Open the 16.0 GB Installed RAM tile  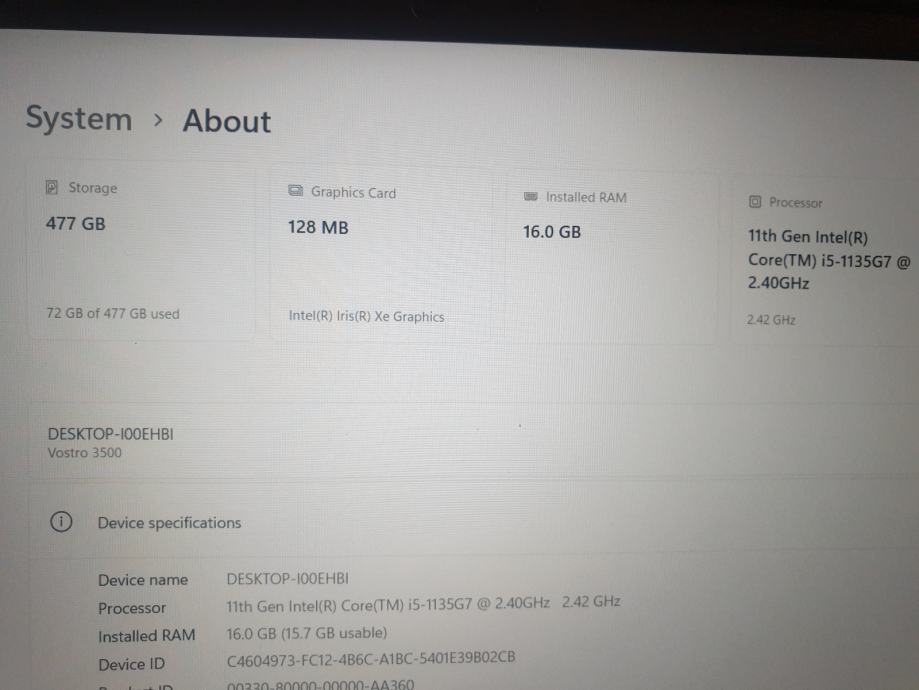tap(612, 258)
